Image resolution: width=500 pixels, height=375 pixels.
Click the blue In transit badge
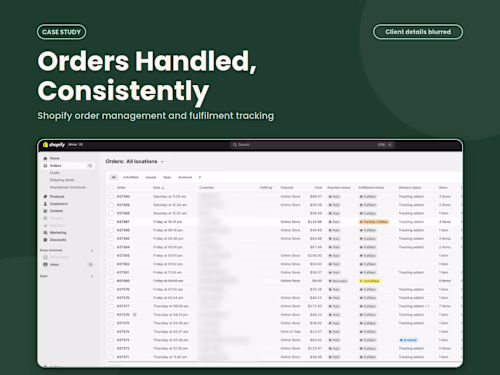[x=409, y=340]
